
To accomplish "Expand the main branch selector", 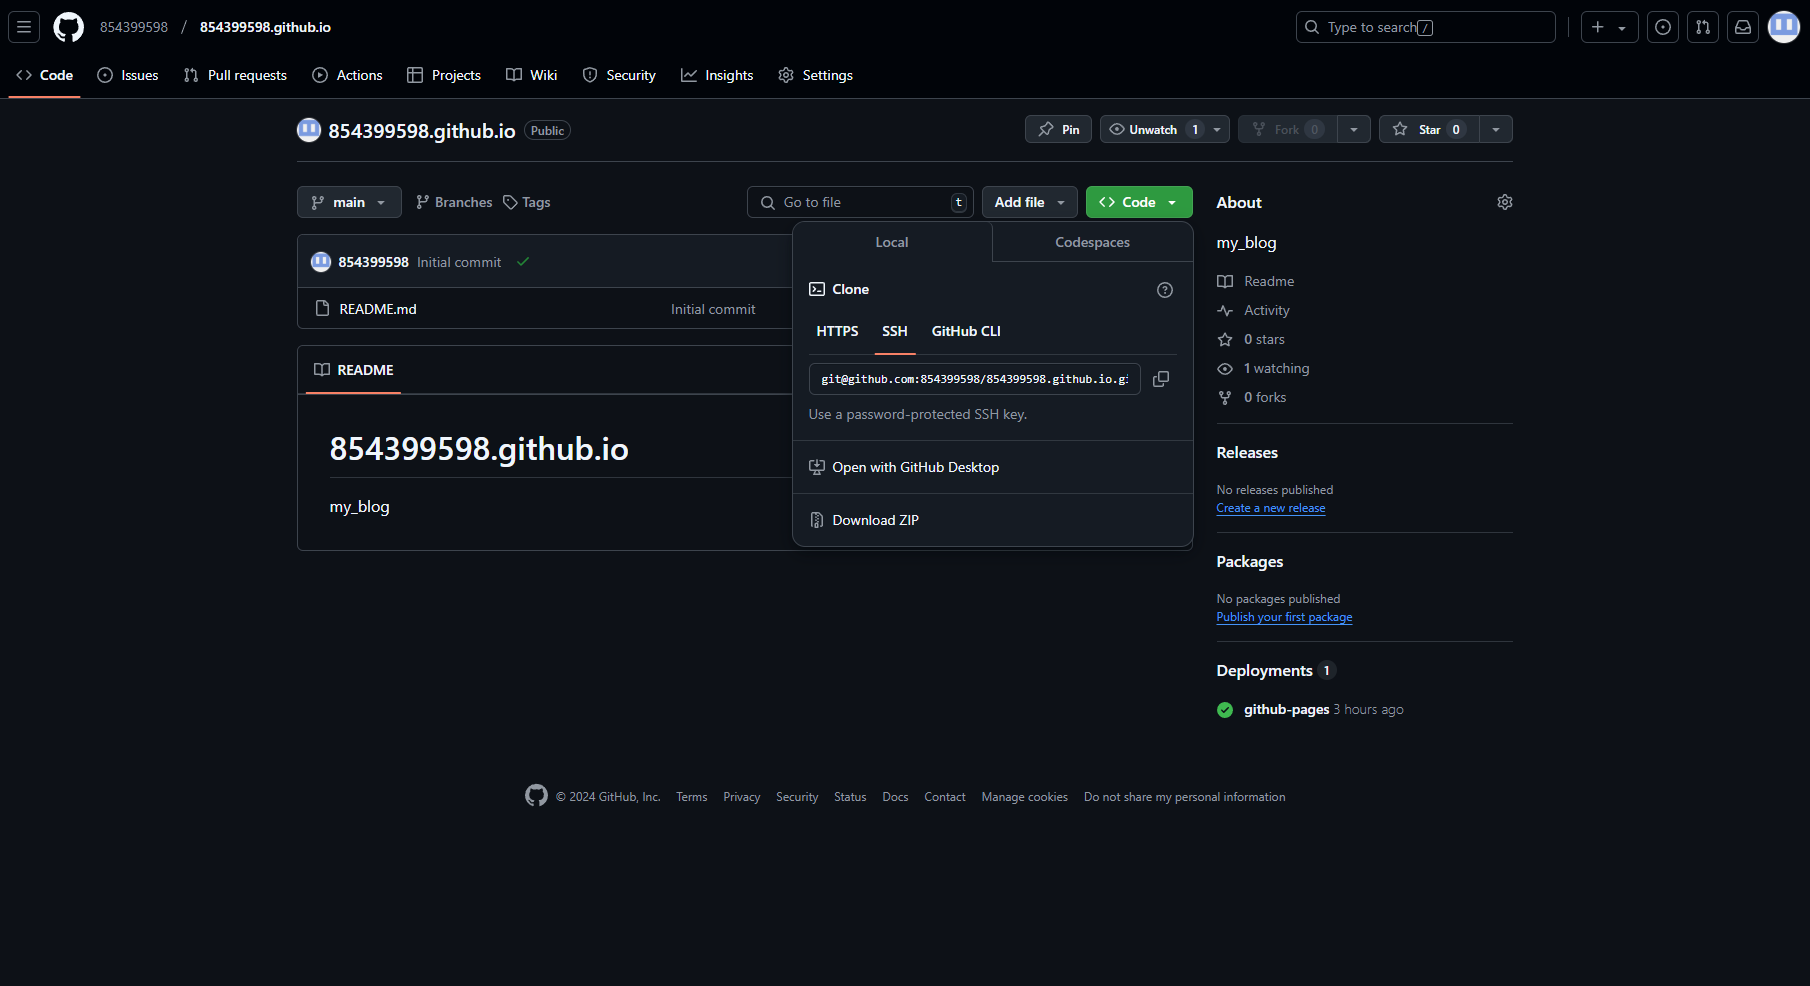I will click(x=349, y=202).
